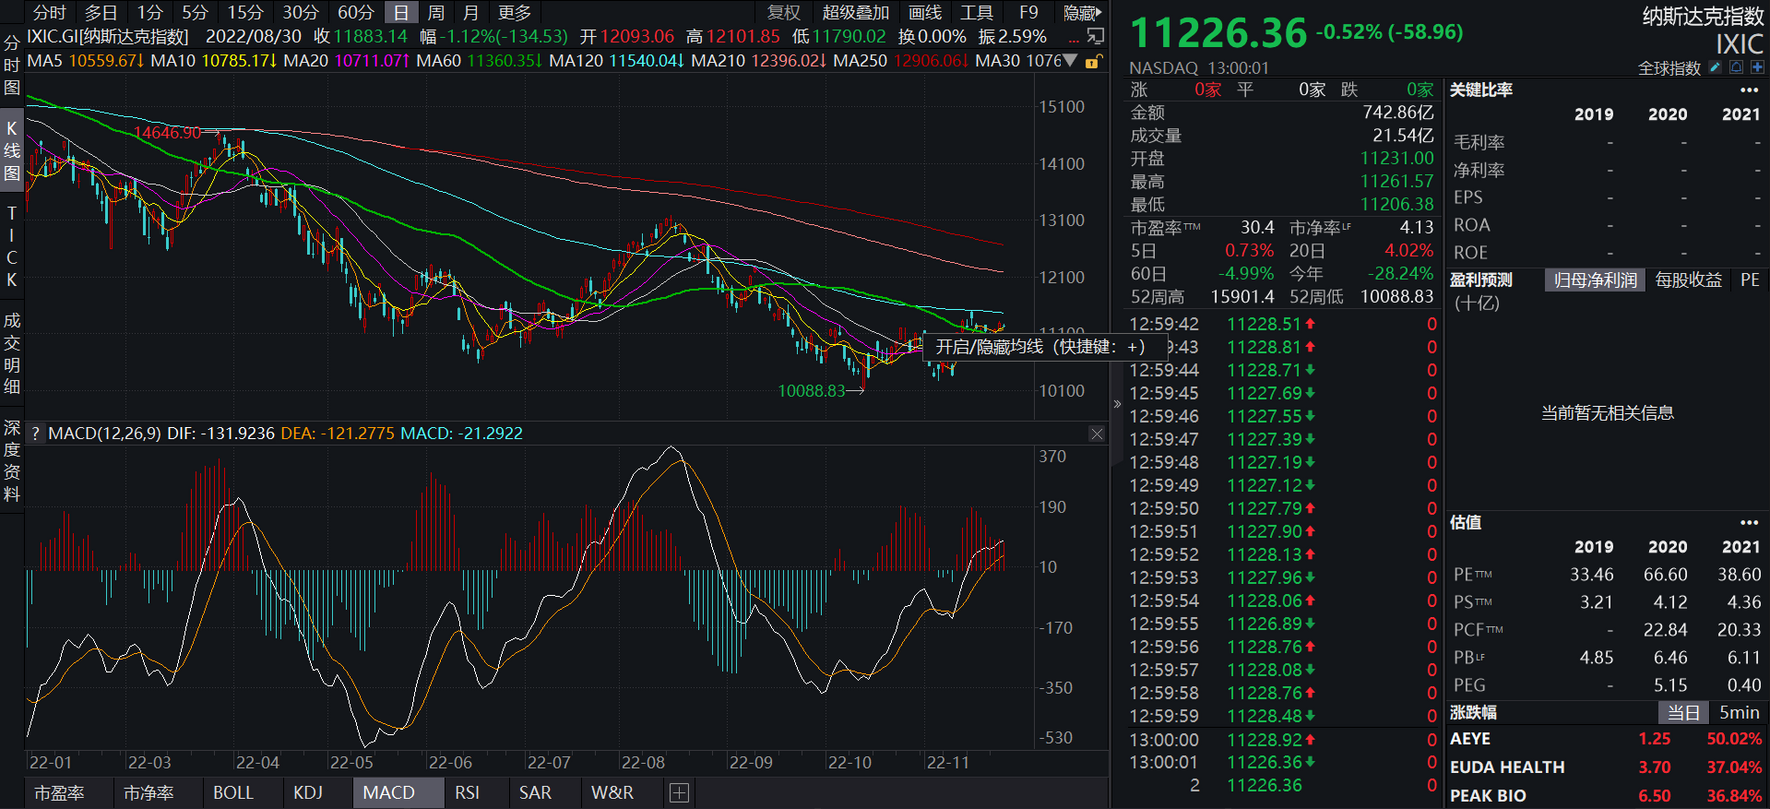The width and height of the screenshot is (1770, 809).
Task: Open the K线图 sidebar tab
Action: click(x=12, y=150)
